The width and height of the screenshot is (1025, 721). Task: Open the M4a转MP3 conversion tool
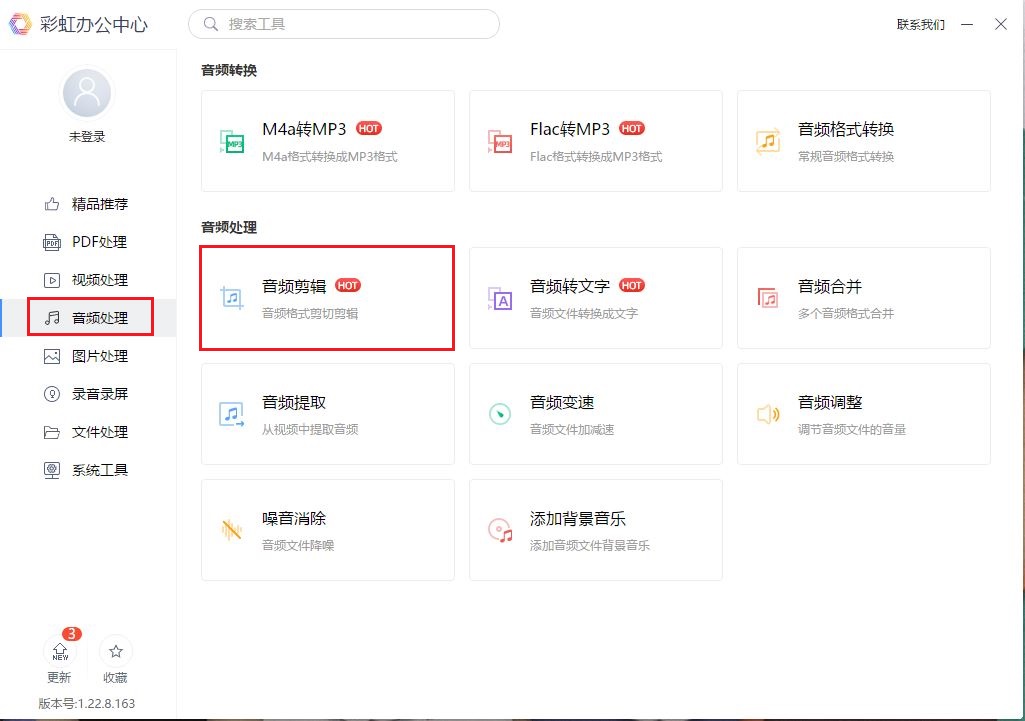(327, 140)
